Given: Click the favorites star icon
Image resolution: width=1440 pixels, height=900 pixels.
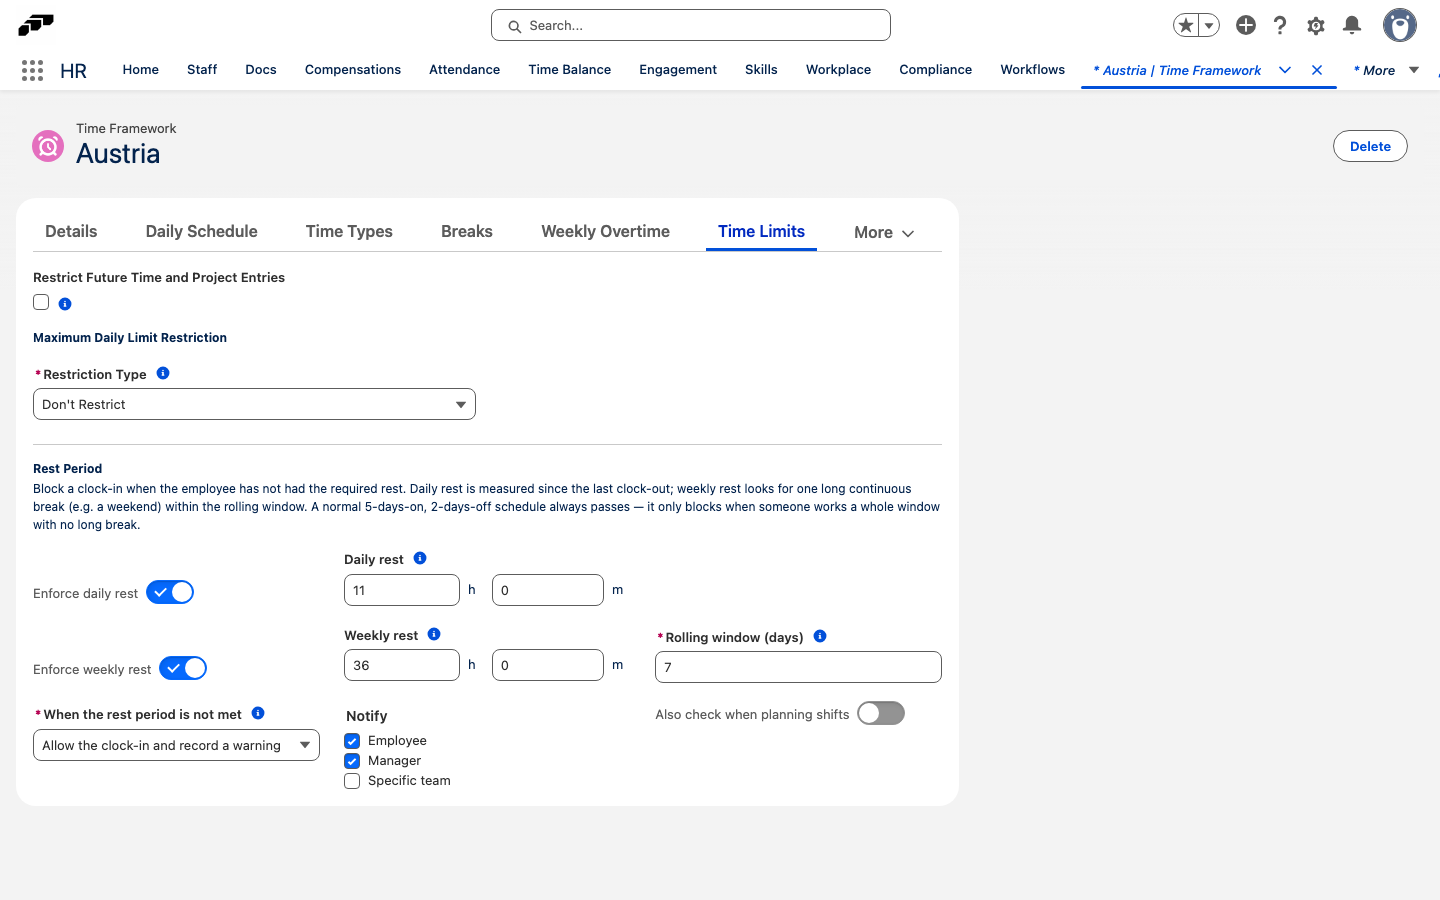Looking at the screenshot, I should (x=1186, y=25).
